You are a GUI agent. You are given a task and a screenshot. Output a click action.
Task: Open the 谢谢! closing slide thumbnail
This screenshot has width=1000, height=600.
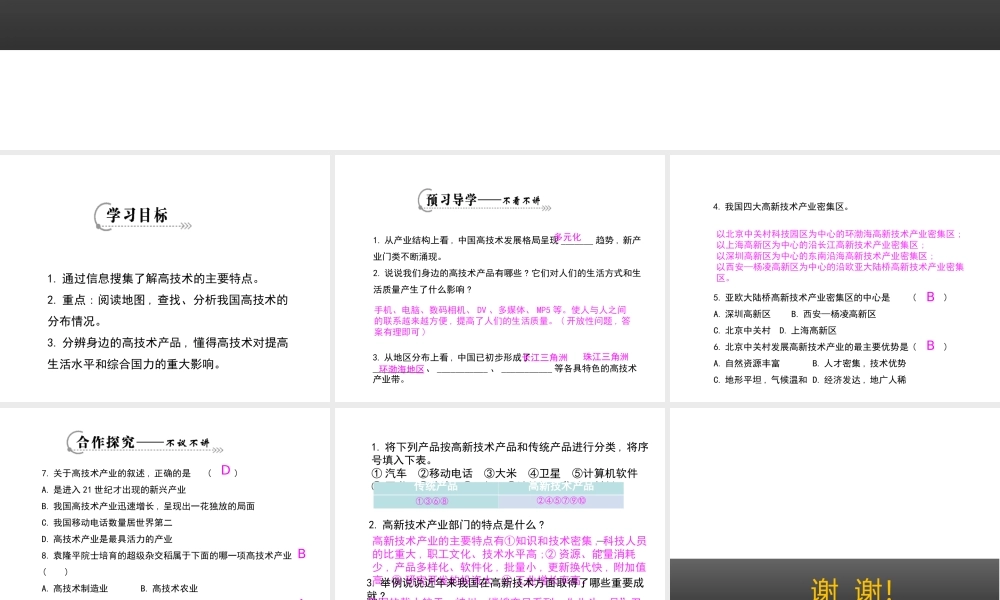point(835,580)
